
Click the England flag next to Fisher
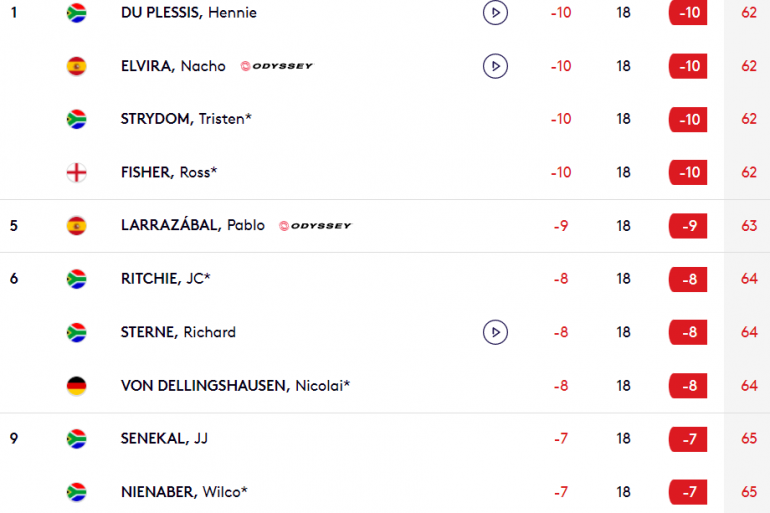[x=77, y=172]
